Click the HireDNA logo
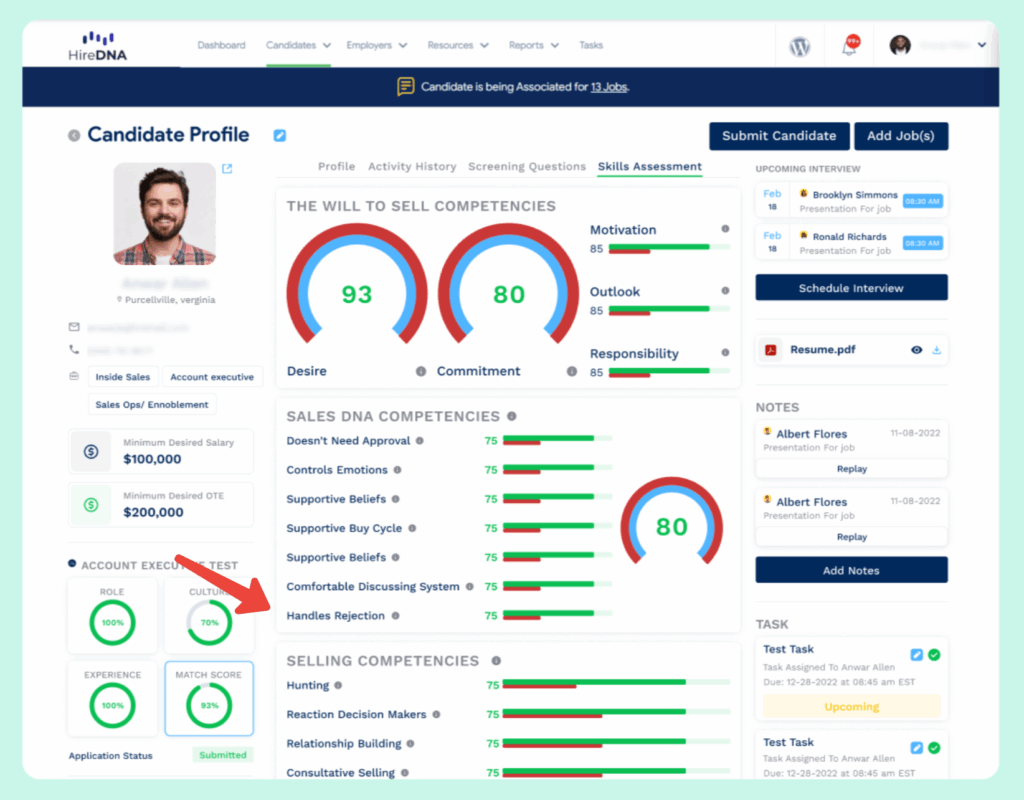This screenshot has height=800, width=1024. [97, 46]
